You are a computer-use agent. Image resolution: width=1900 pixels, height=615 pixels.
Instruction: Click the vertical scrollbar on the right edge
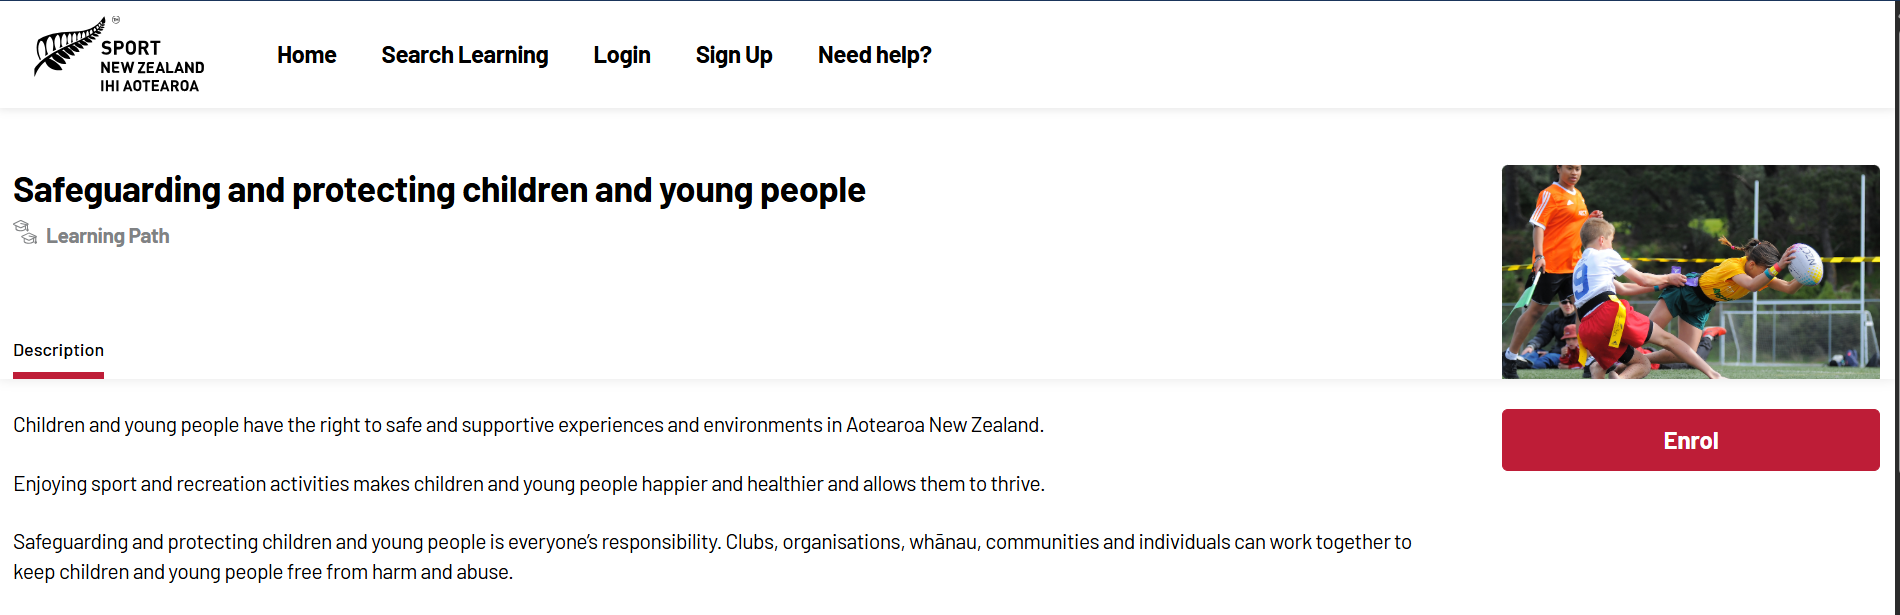[1896, 300]
